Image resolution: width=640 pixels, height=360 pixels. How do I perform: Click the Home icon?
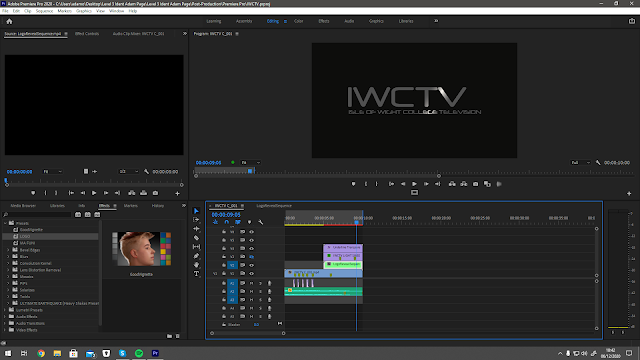coord(9,22)
